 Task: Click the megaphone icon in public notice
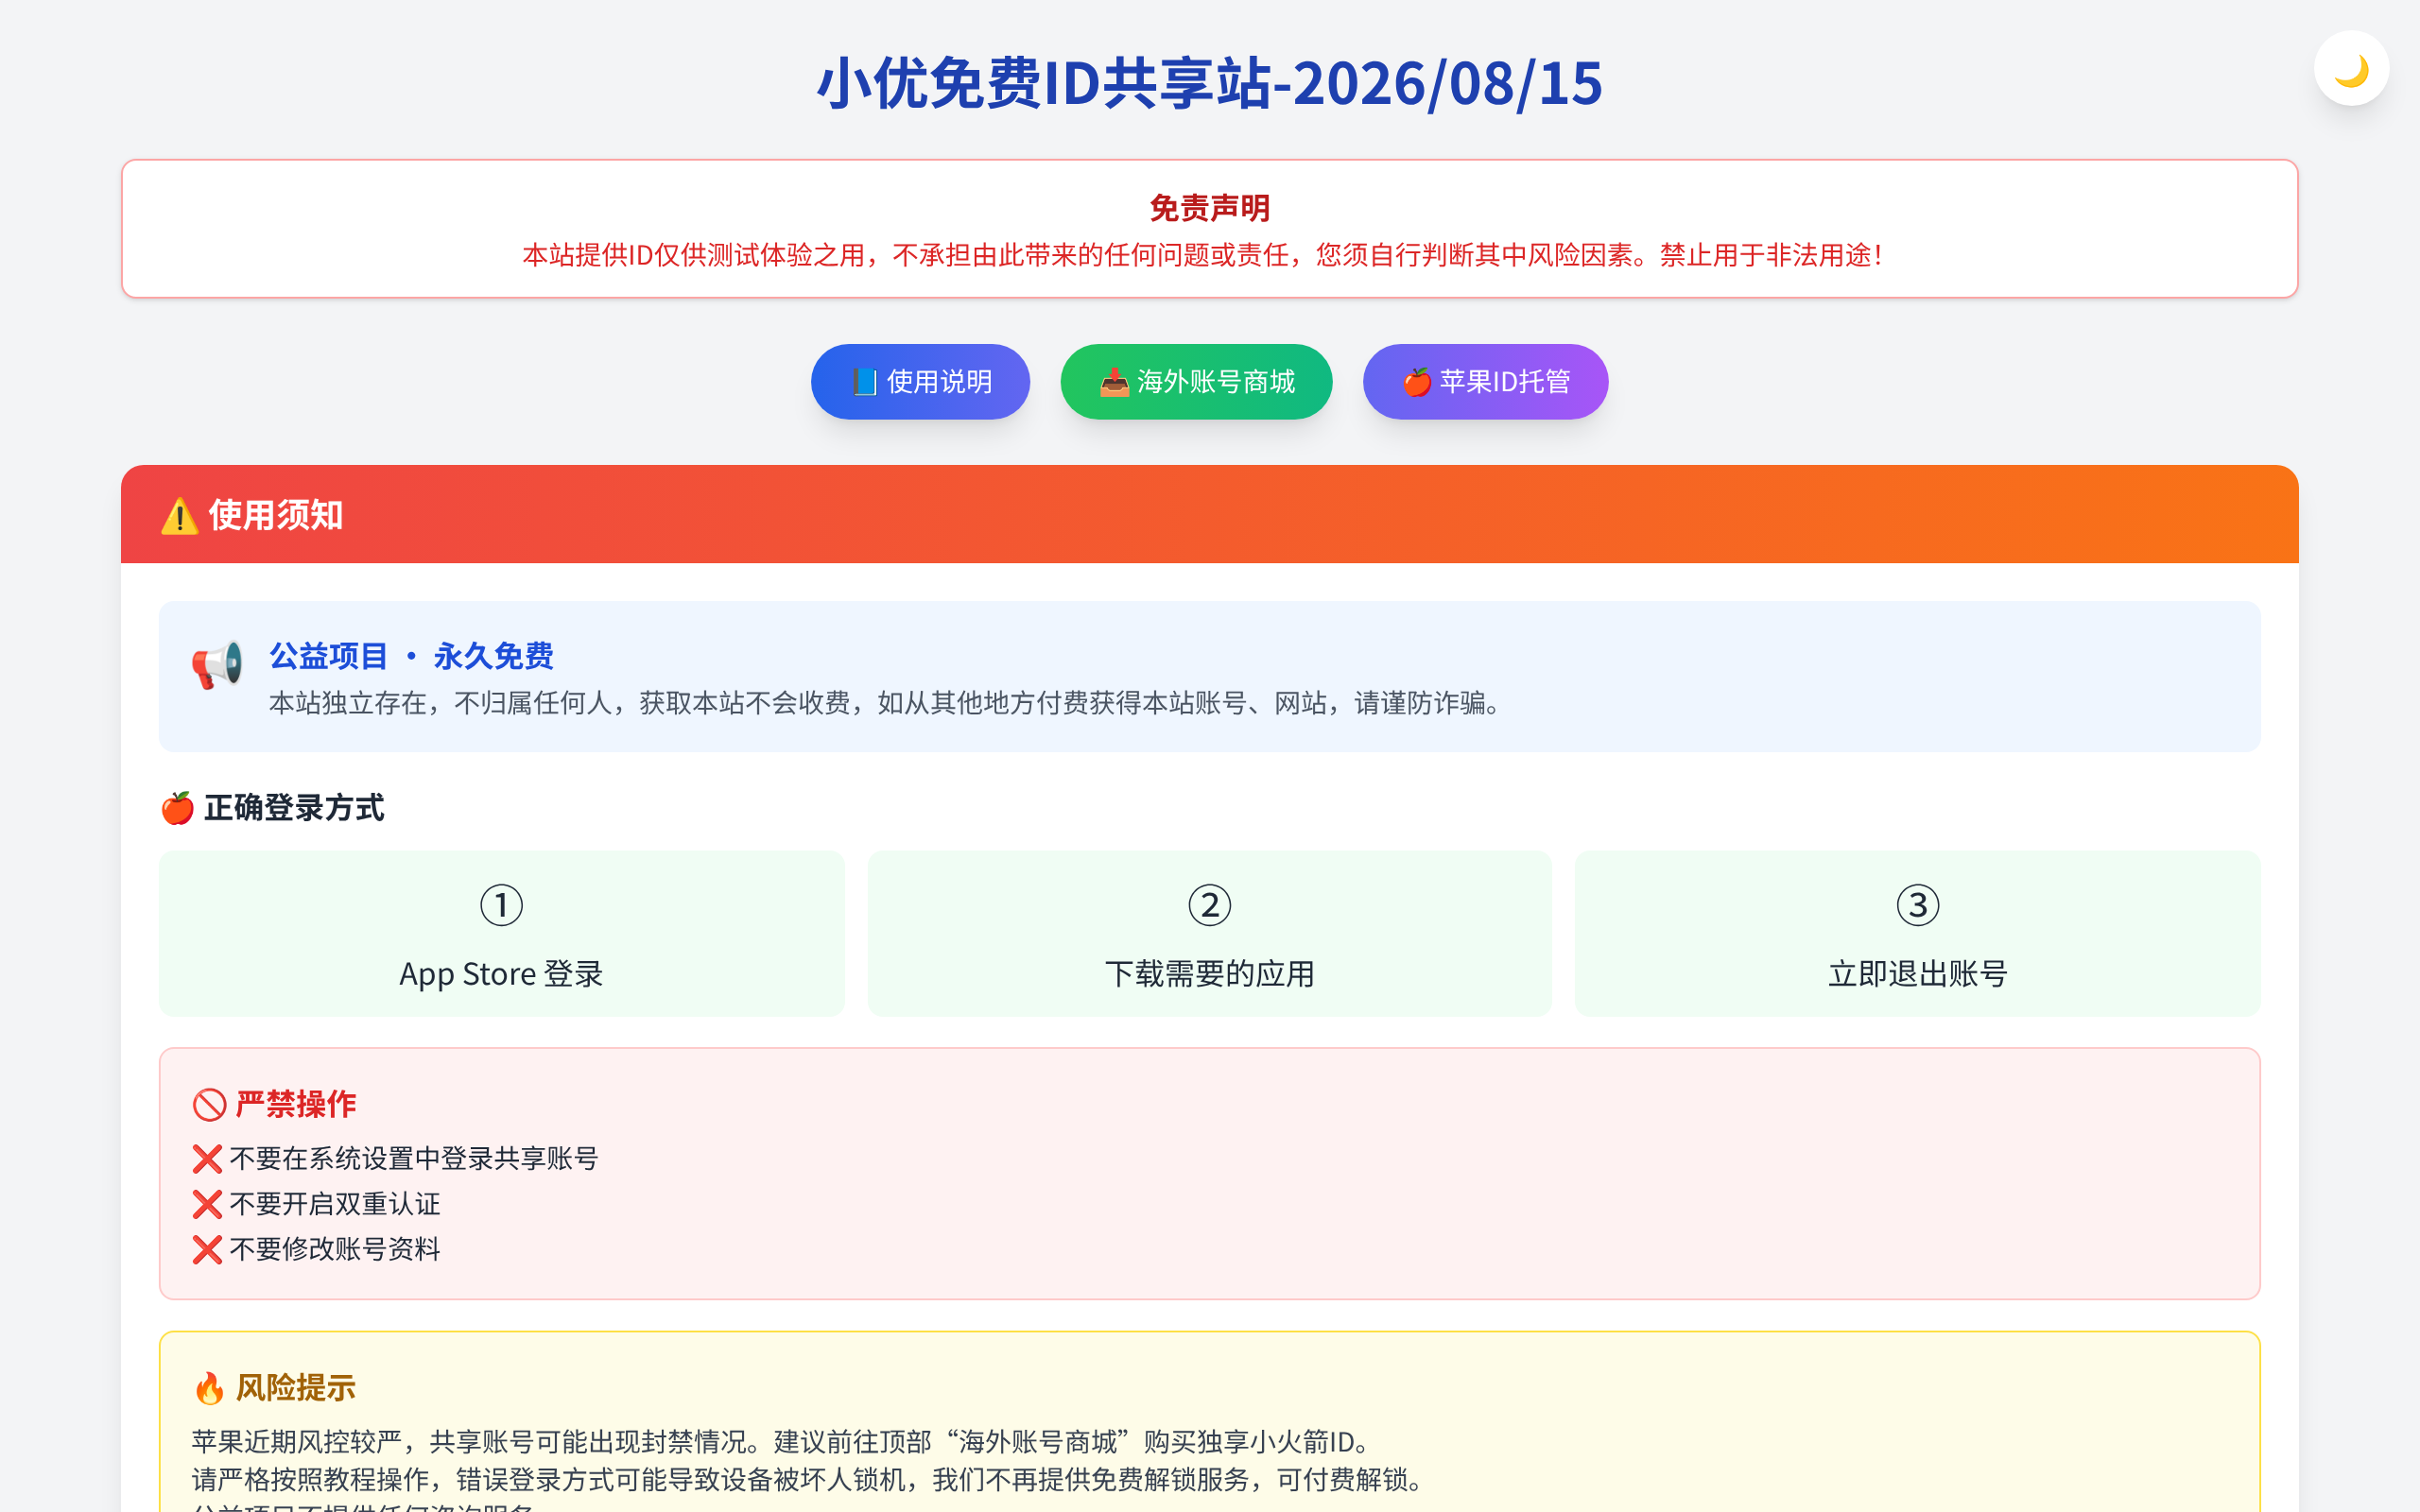(217, 665)
